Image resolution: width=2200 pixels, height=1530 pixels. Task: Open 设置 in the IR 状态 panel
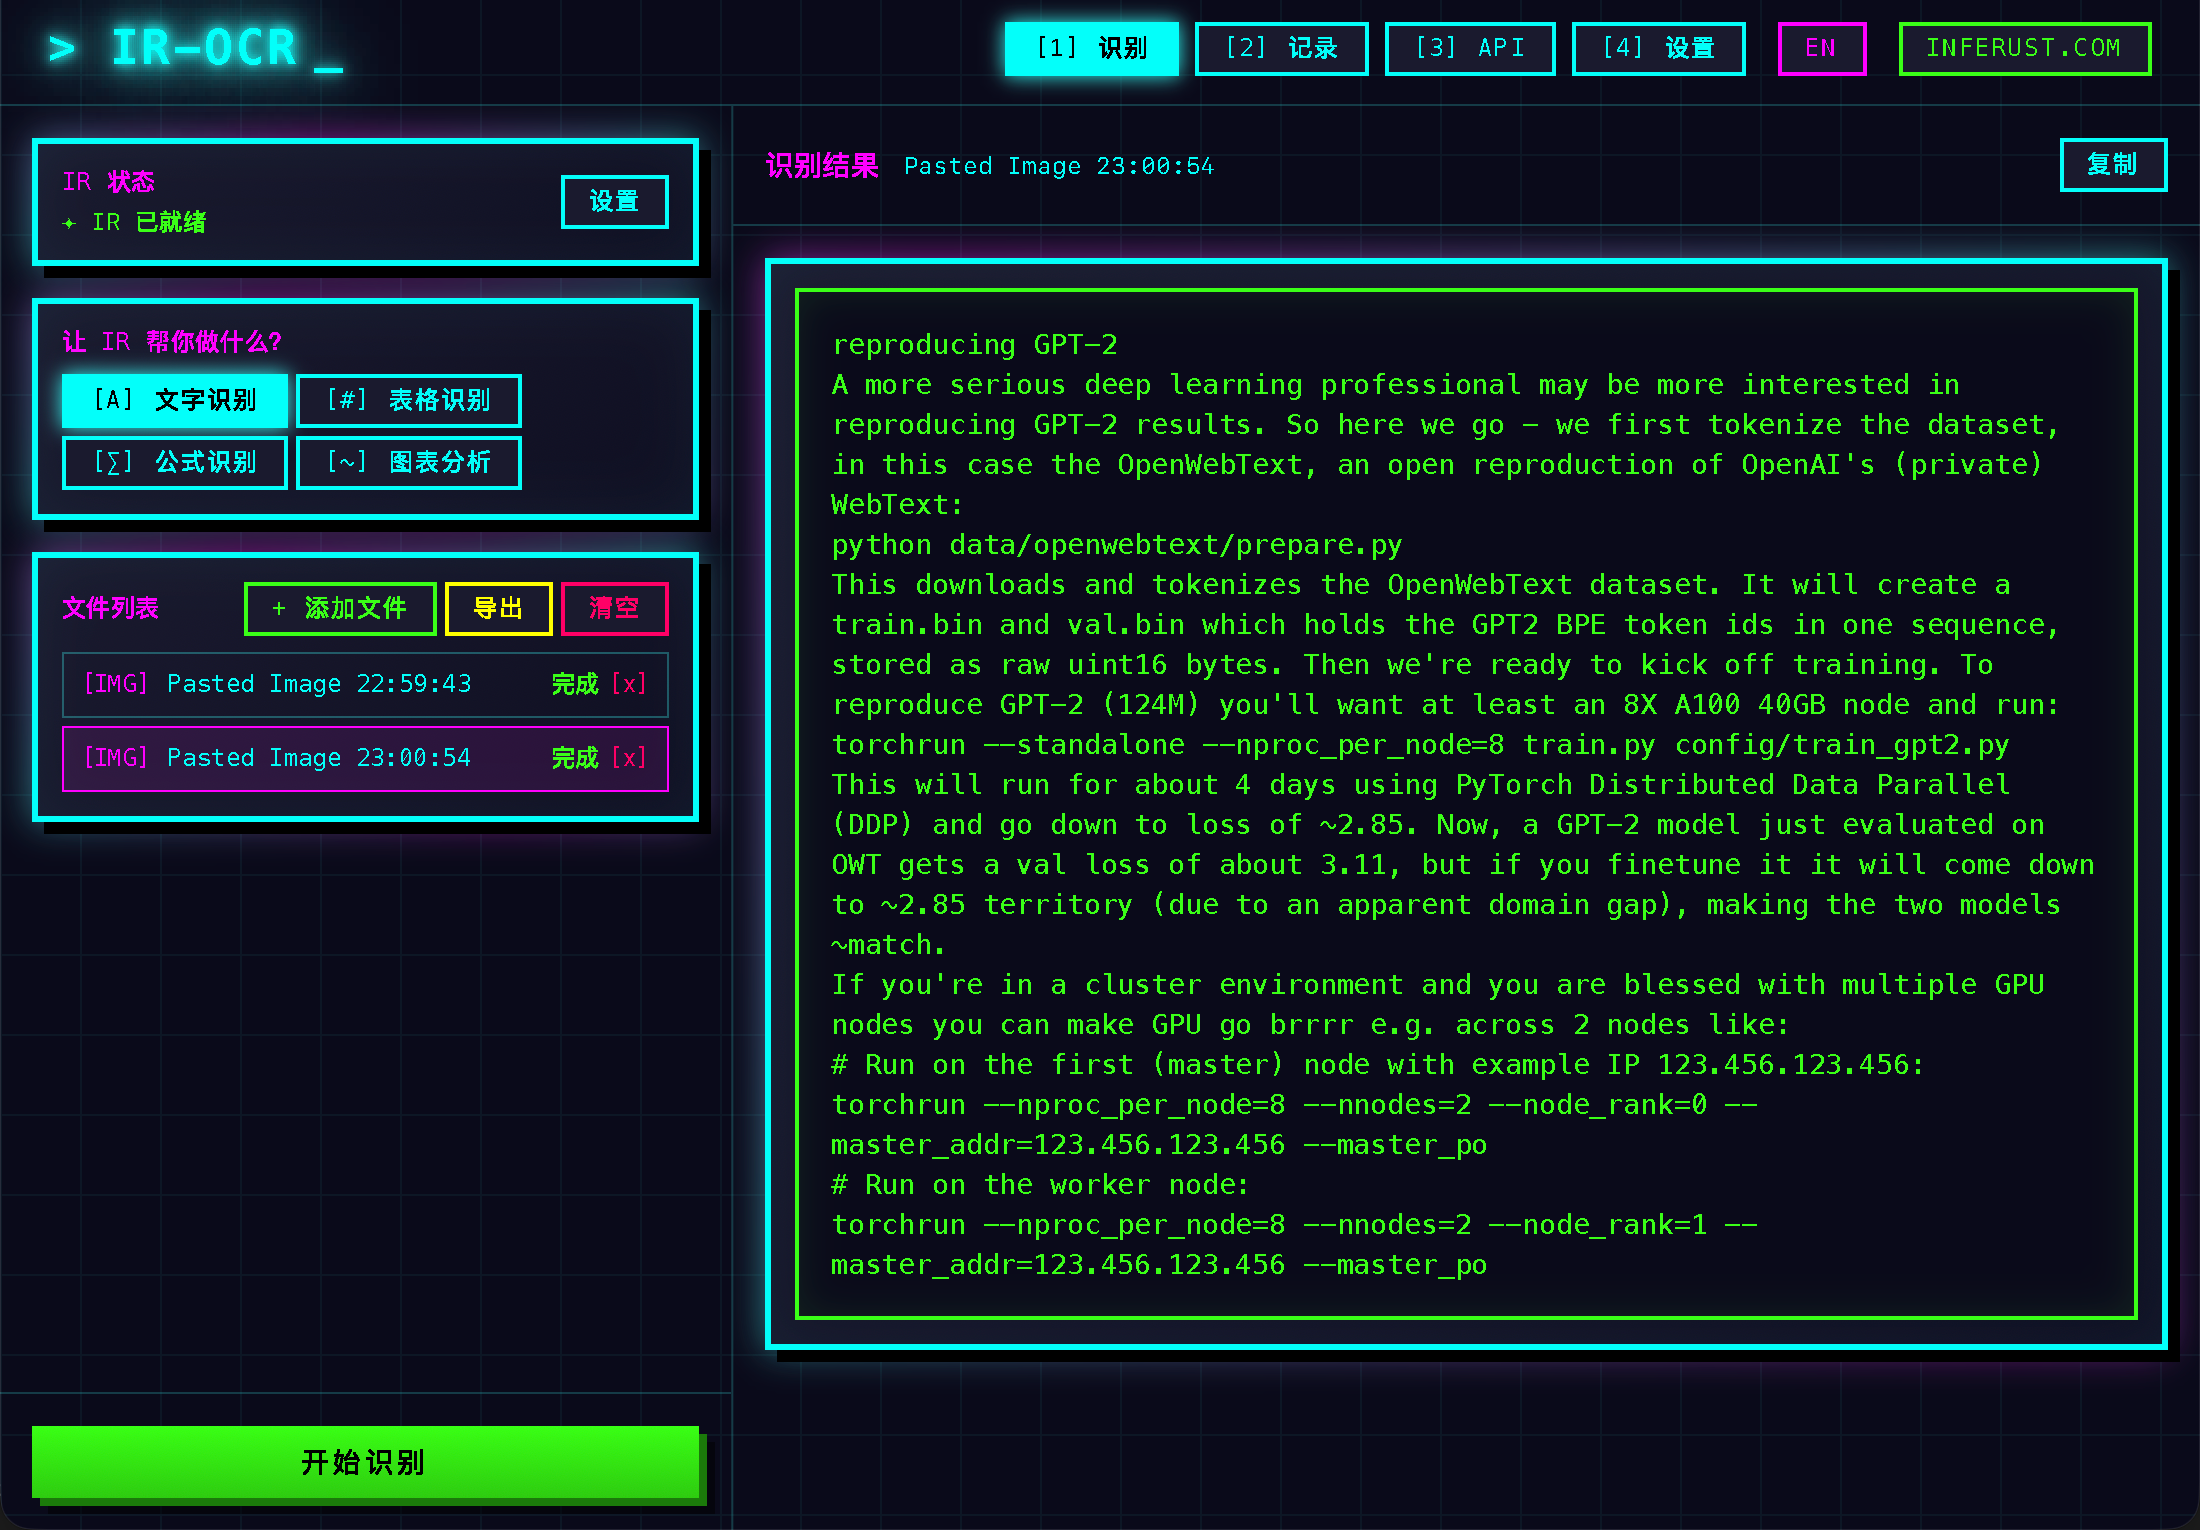click(x=614, y=201)
